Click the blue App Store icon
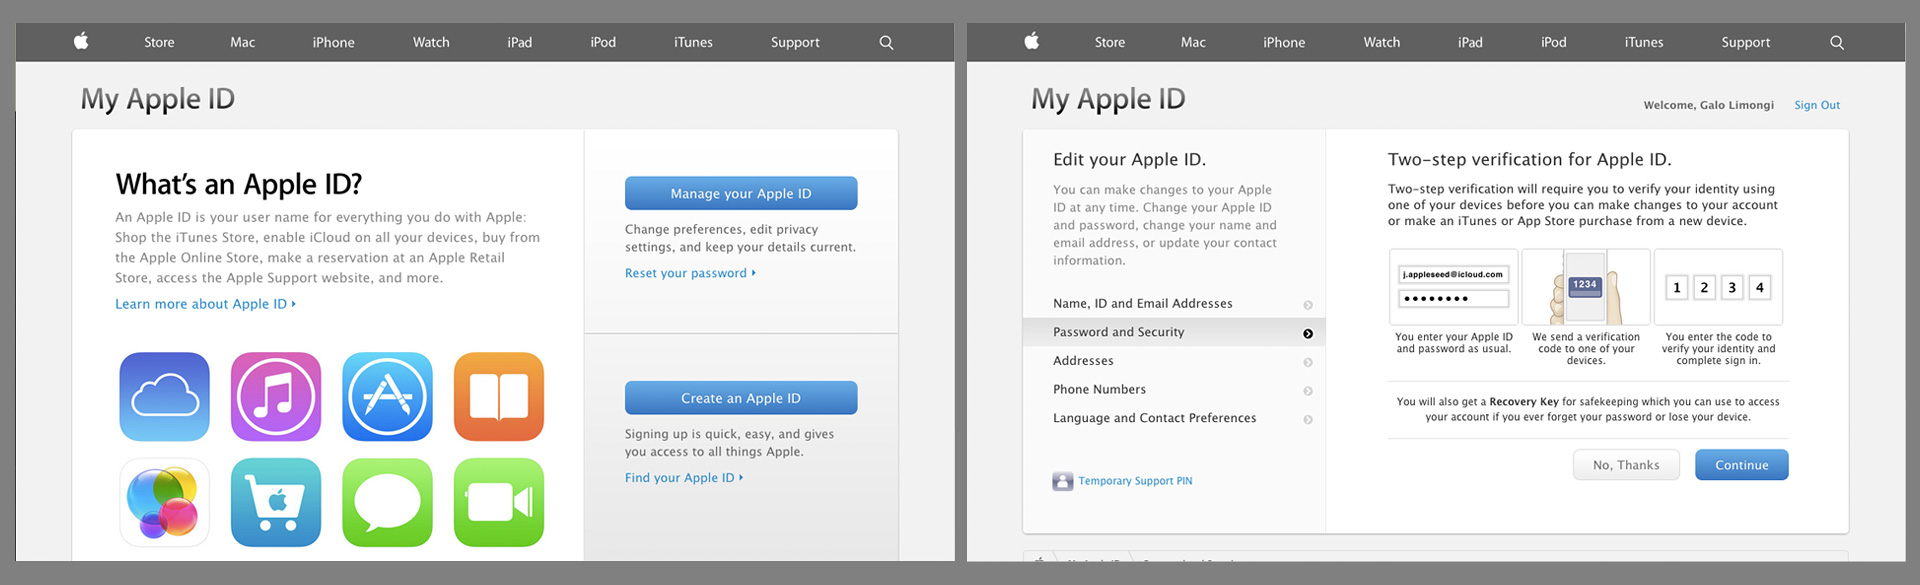1920x585 pixels. tap(387, 397)
